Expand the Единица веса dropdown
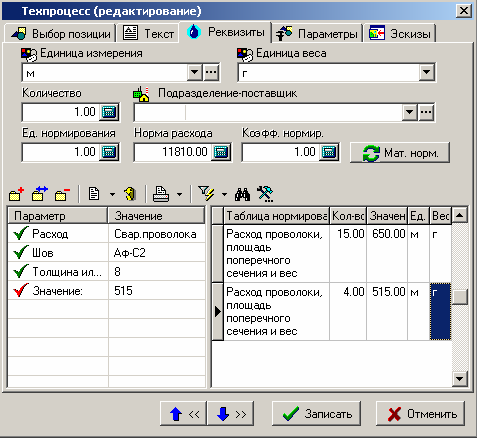 coord(427,72)
